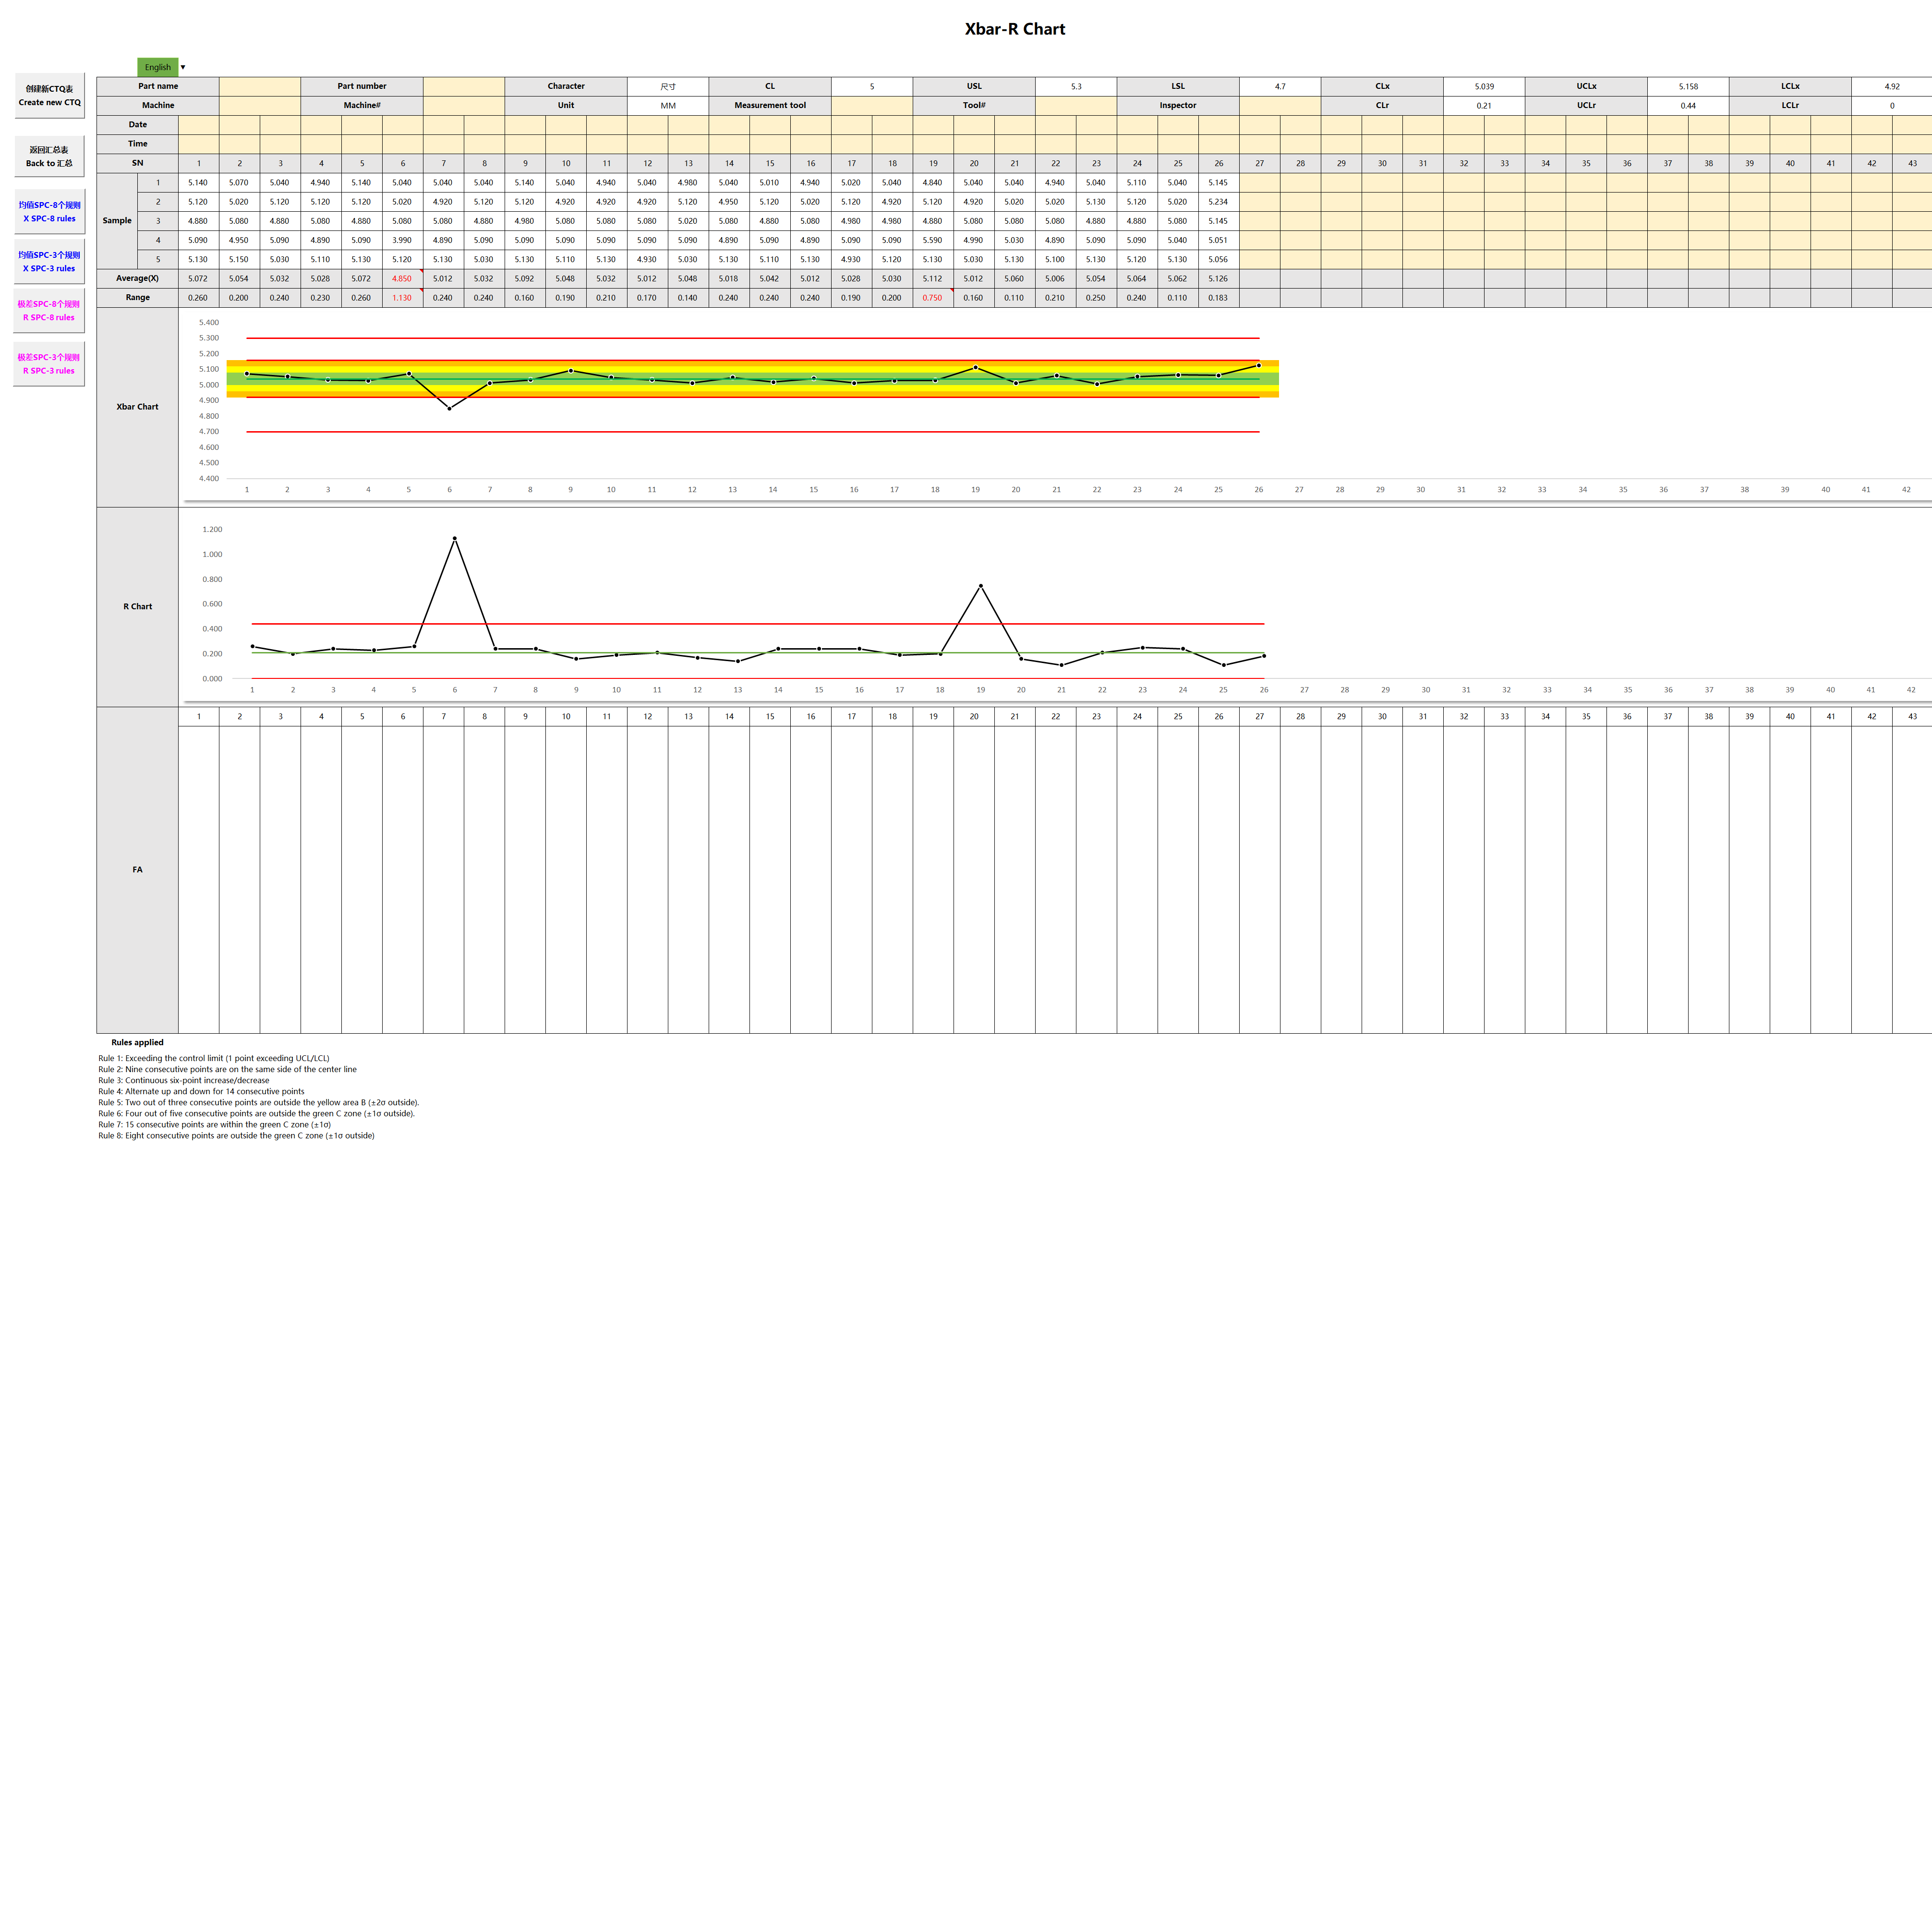Image resolution: width=1932 pixels, height=1932 pixels.
Task: Run R SPC-8 rules check
Action: 49,310
